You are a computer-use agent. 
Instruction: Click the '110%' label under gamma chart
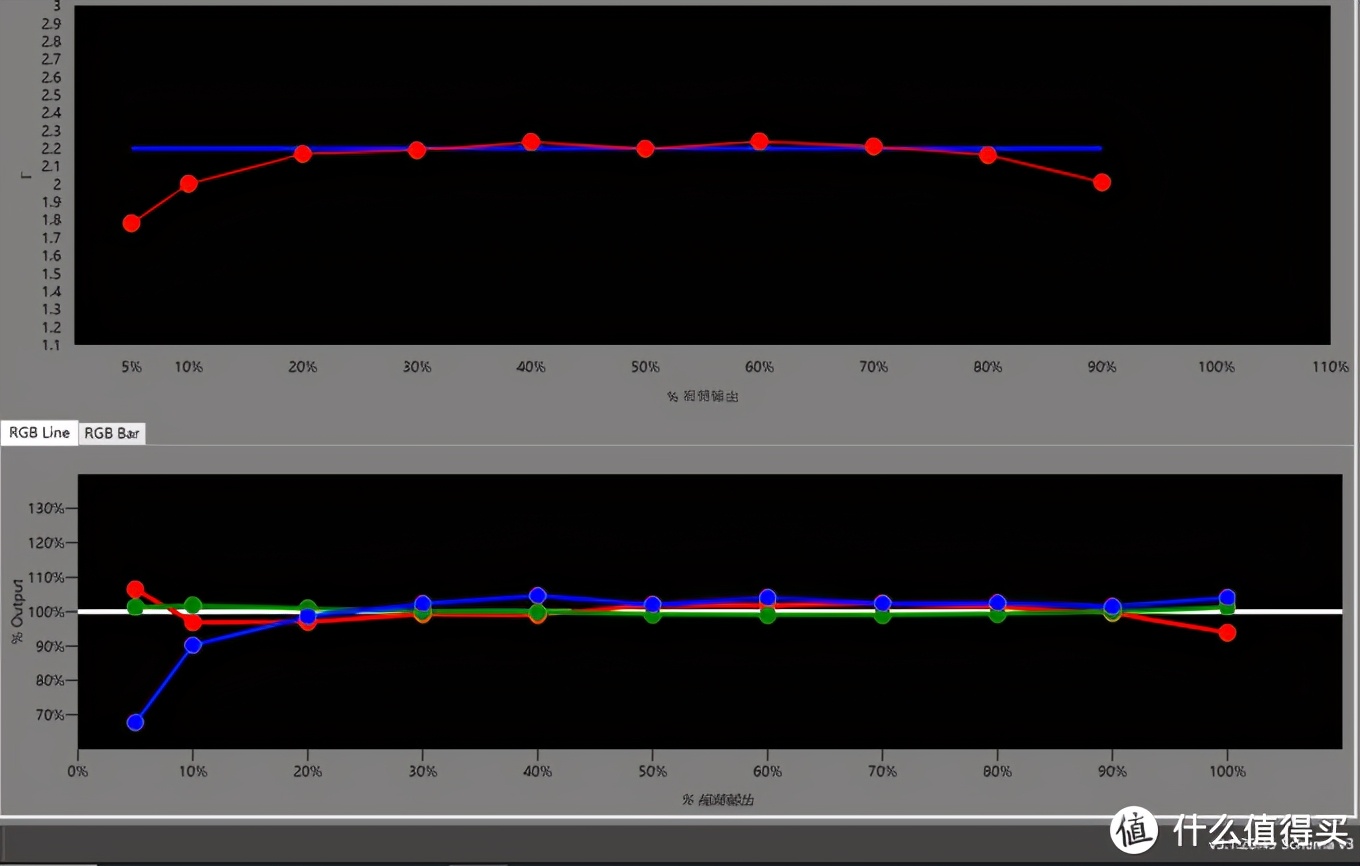coord(1330,367)
